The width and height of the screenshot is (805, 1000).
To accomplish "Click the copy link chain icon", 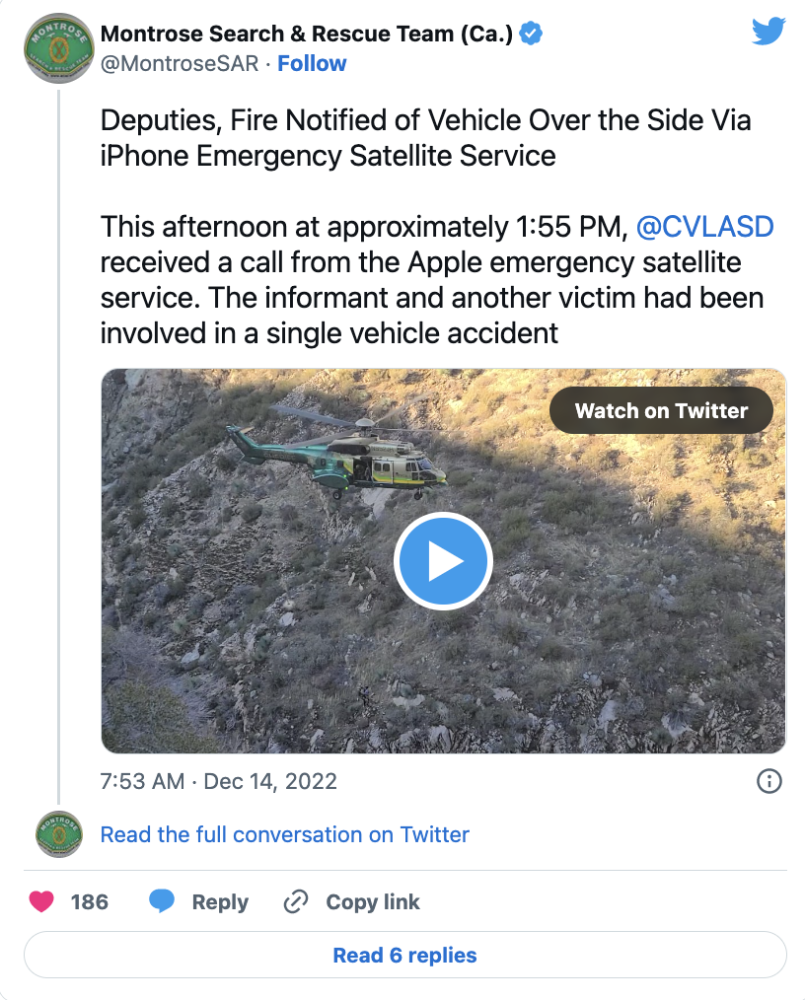I will [295, 902].
